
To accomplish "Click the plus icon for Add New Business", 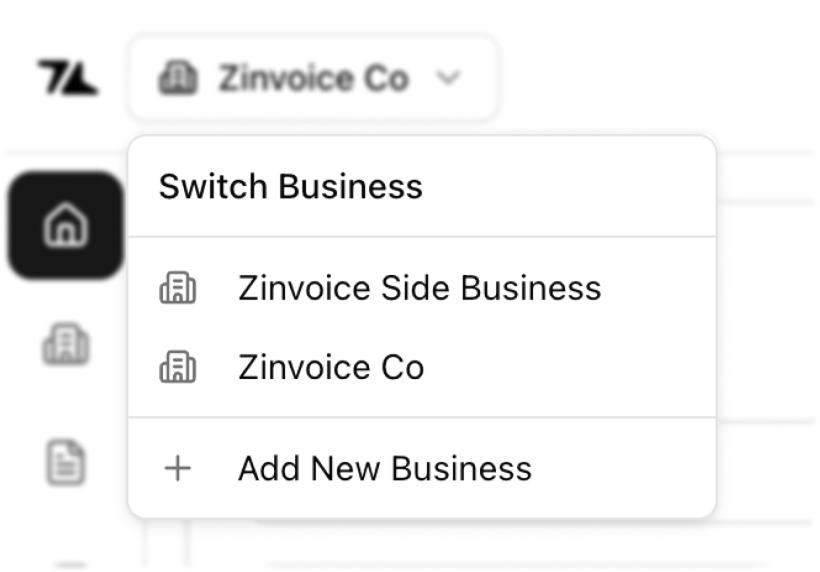I will (177, 468).
